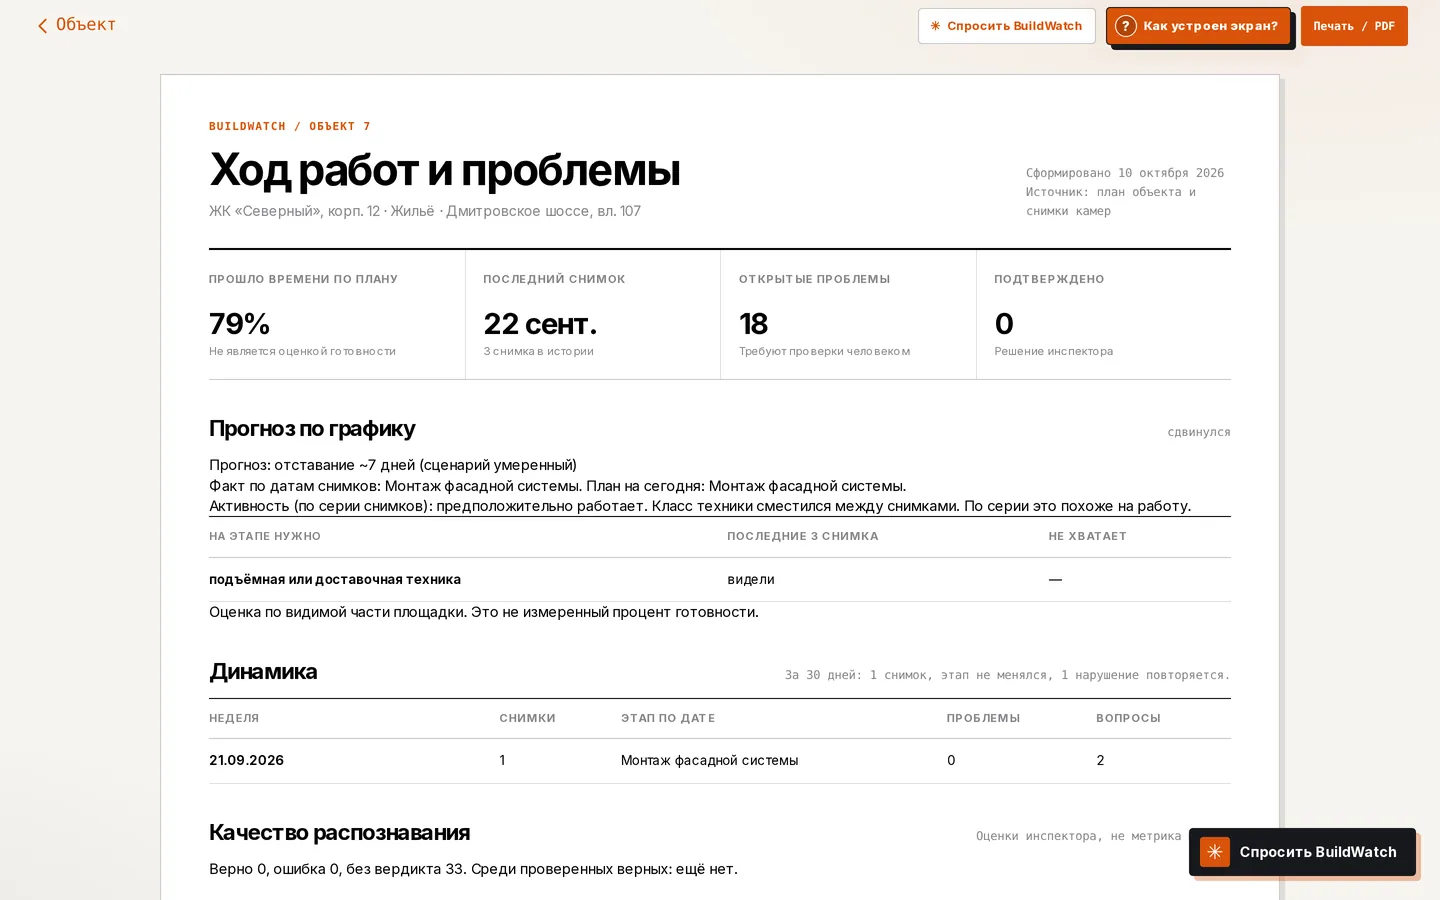This screenshot has height=900, width=1440.
Task: Click the Активность (по серии снимков) line
Action: tap(700, 506)
